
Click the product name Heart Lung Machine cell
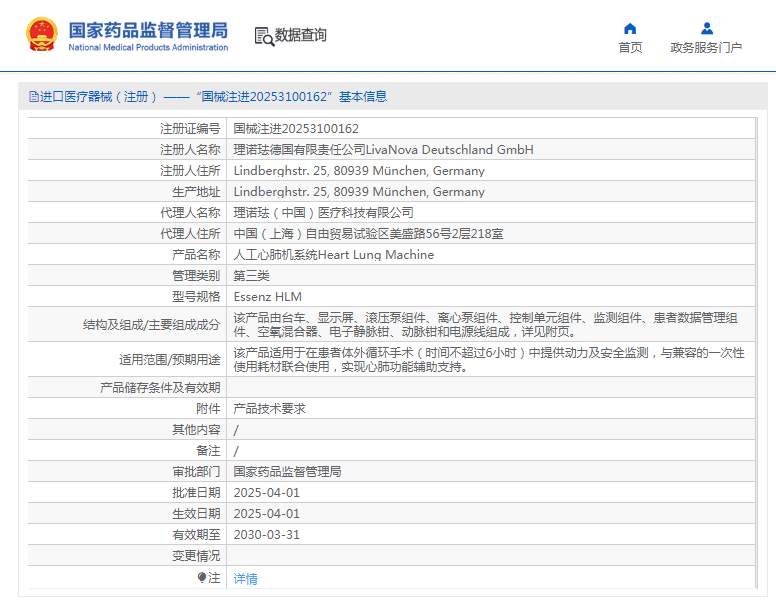tap(333, 254)
